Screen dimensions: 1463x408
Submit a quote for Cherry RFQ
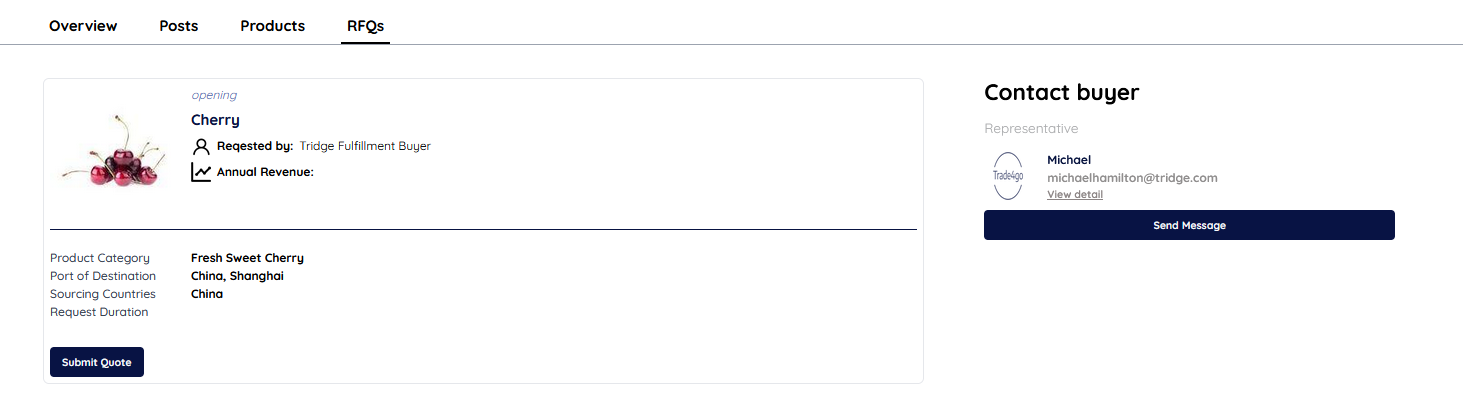[97, 362]
